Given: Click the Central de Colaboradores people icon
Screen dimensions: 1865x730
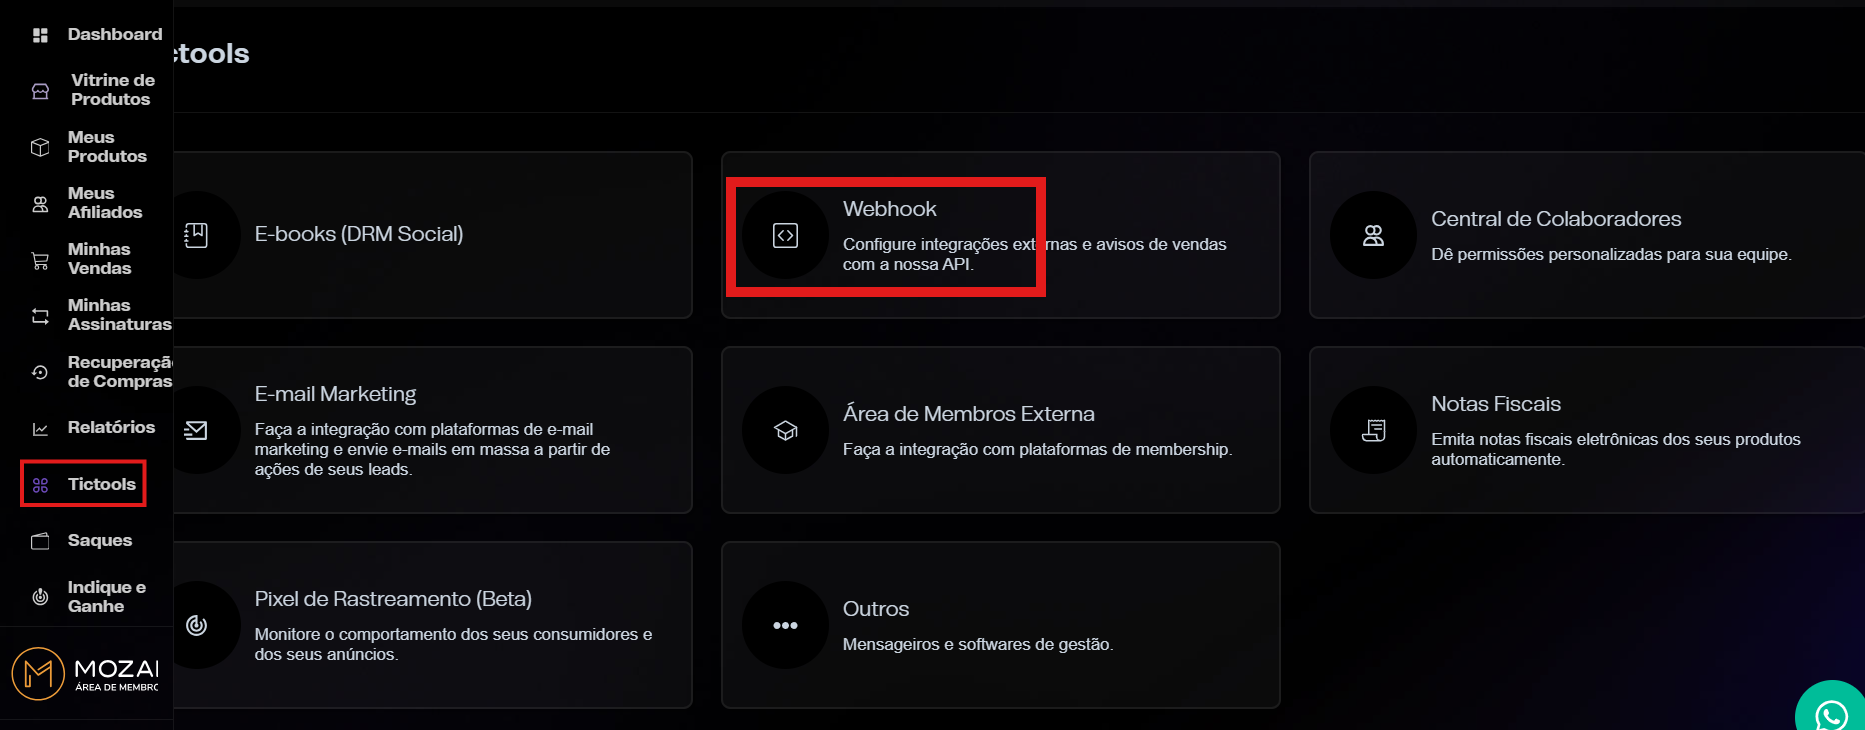Looking at the screenshot, I should (1374, 235).
